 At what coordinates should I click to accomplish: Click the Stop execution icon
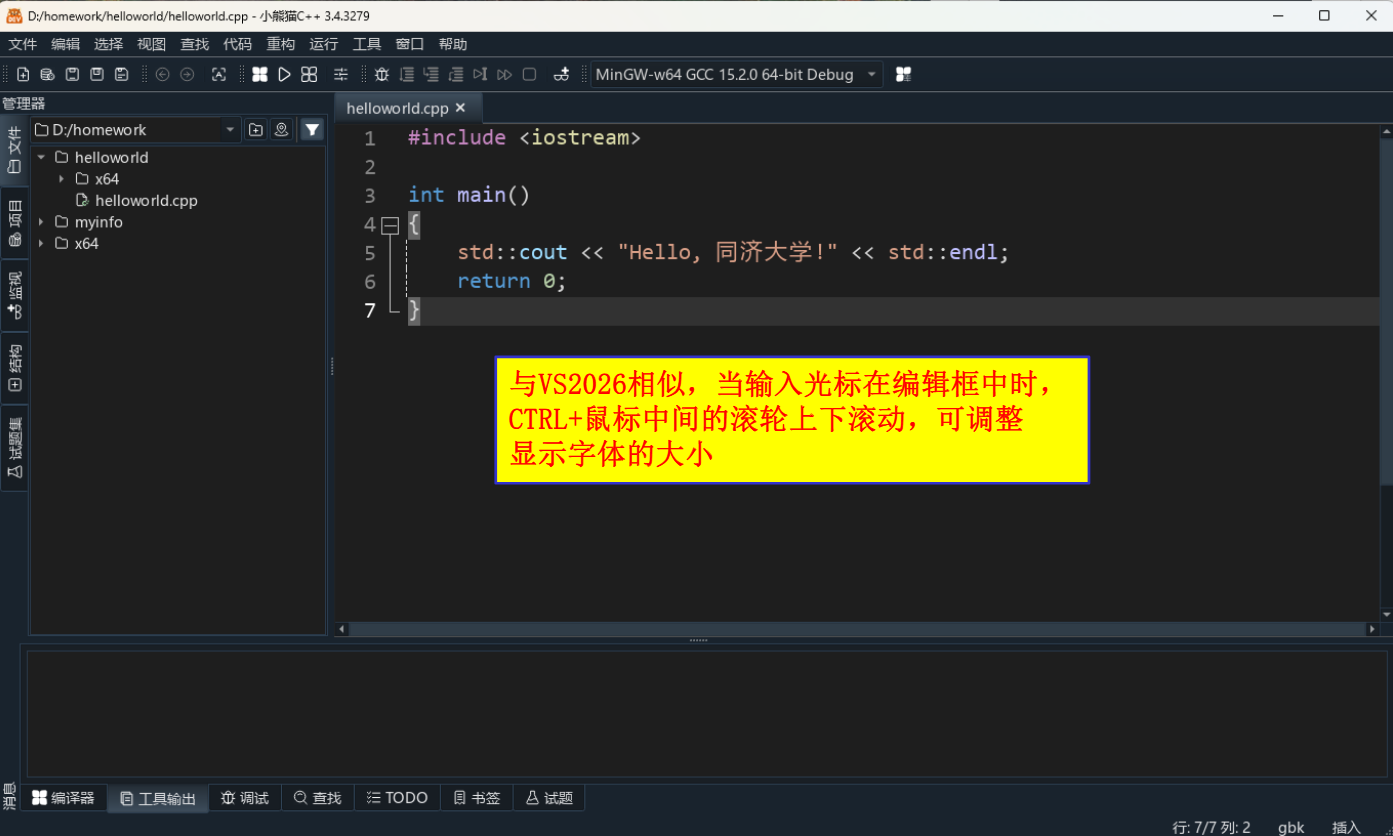click(x=529, y=74)
